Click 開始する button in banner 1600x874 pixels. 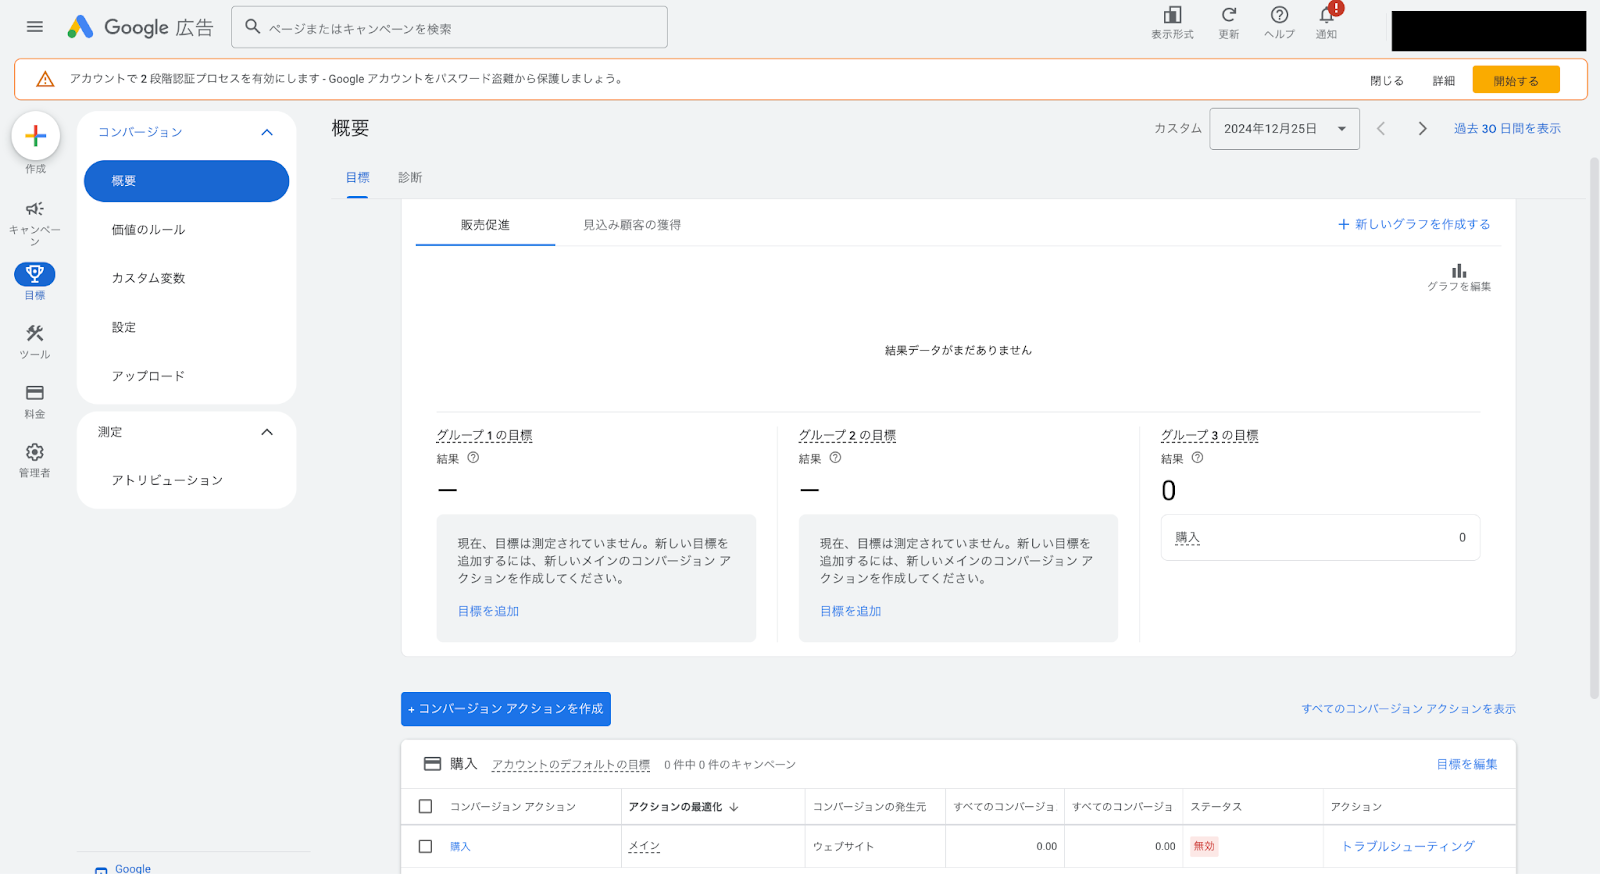(x=1516, y=80)
